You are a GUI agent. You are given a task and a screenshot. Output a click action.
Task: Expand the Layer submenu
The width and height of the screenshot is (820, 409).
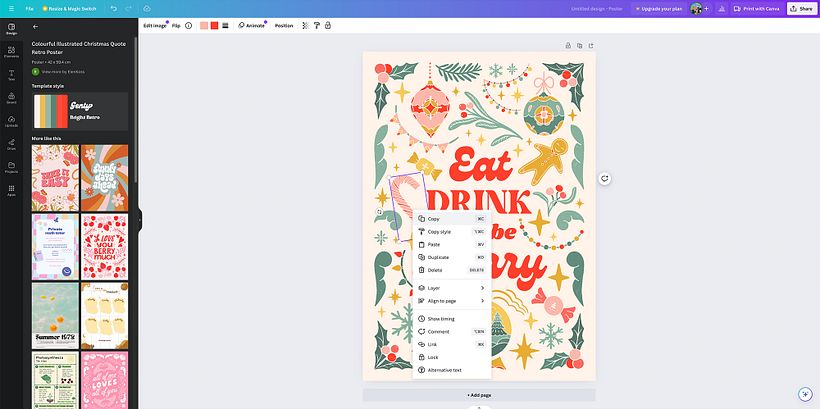(x=452, y=288)
